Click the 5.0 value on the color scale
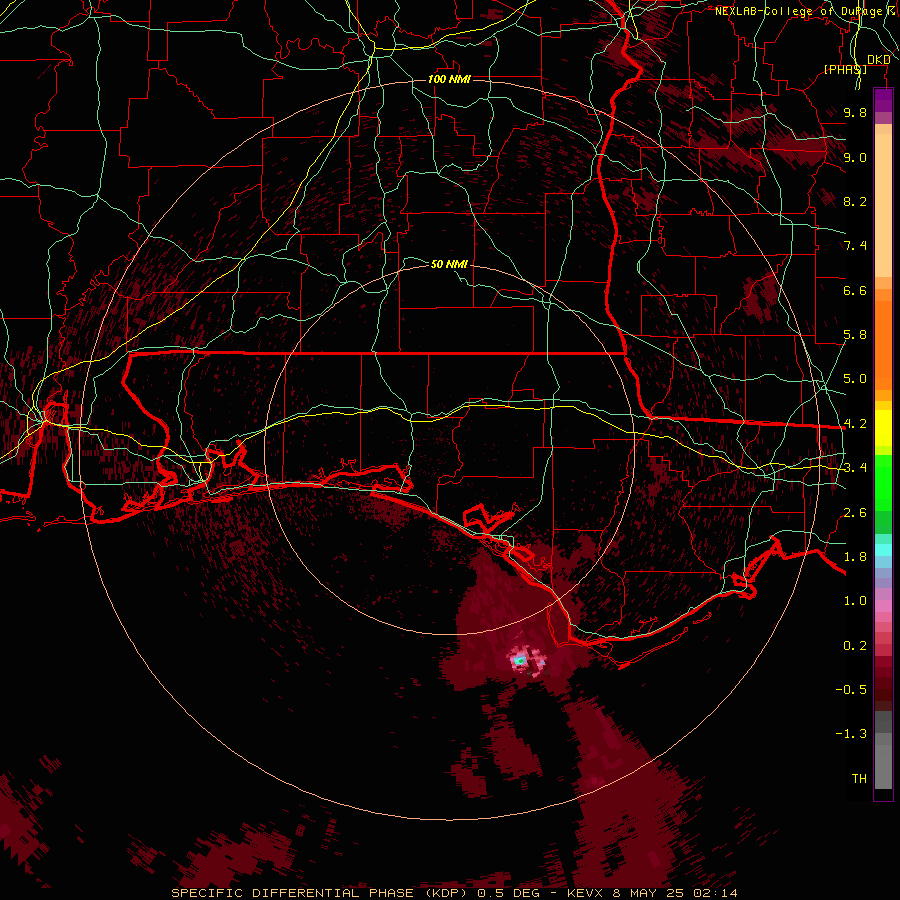Viewport: 900px width, 900px height. [855, 379]
